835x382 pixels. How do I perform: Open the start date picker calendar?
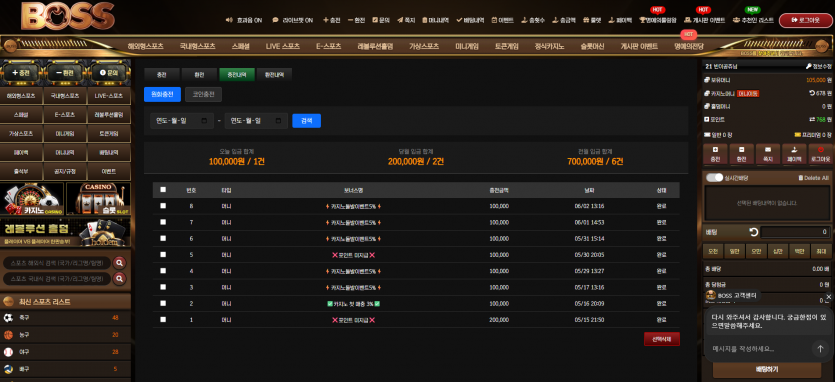pos(204,121)
